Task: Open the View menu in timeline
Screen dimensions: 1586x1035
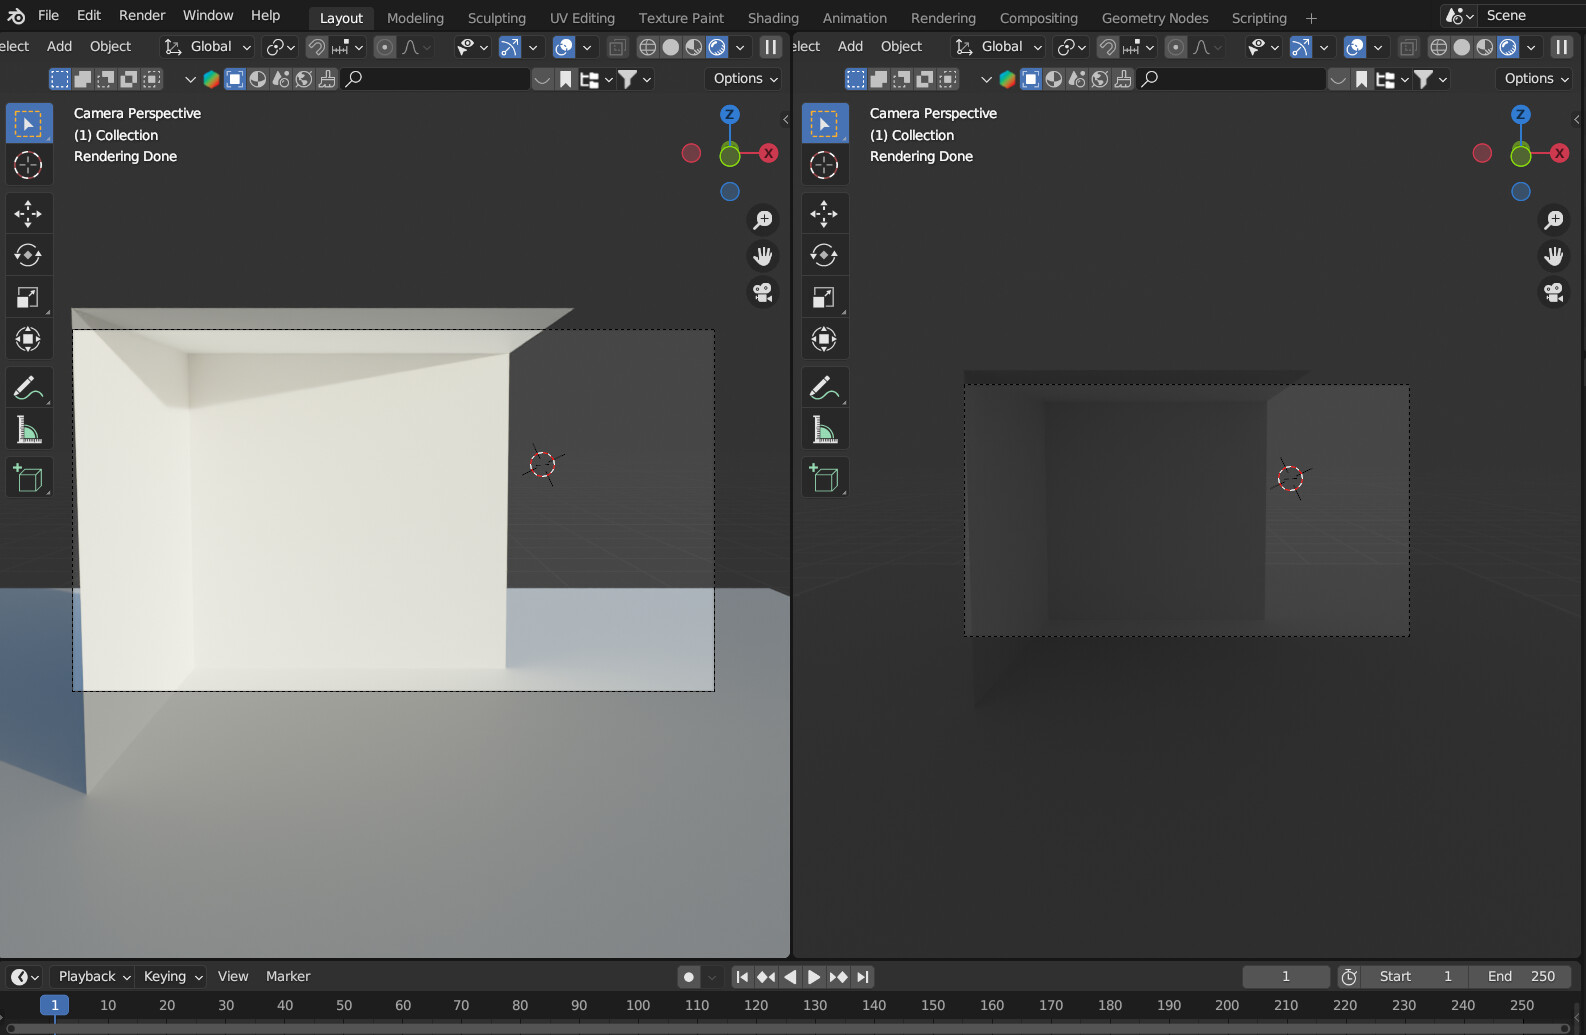Action: [x=233, y=977]
